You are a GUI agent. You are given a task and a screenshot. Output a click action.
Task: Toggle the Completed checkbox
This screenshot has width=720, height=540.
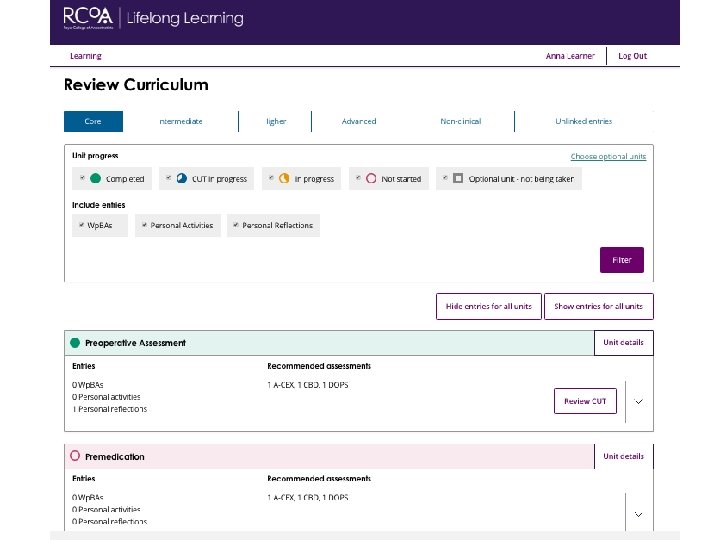[82, 178]
